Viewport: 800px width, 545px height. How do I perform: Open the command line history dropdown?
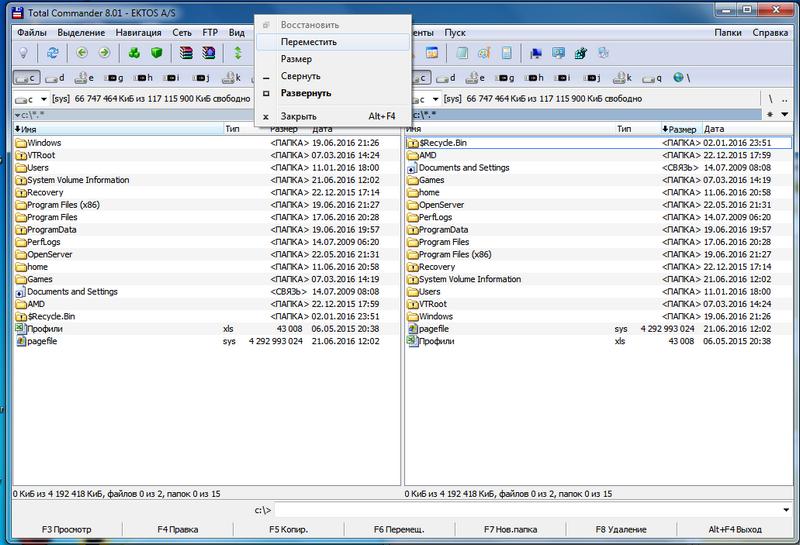coord(786,509)
